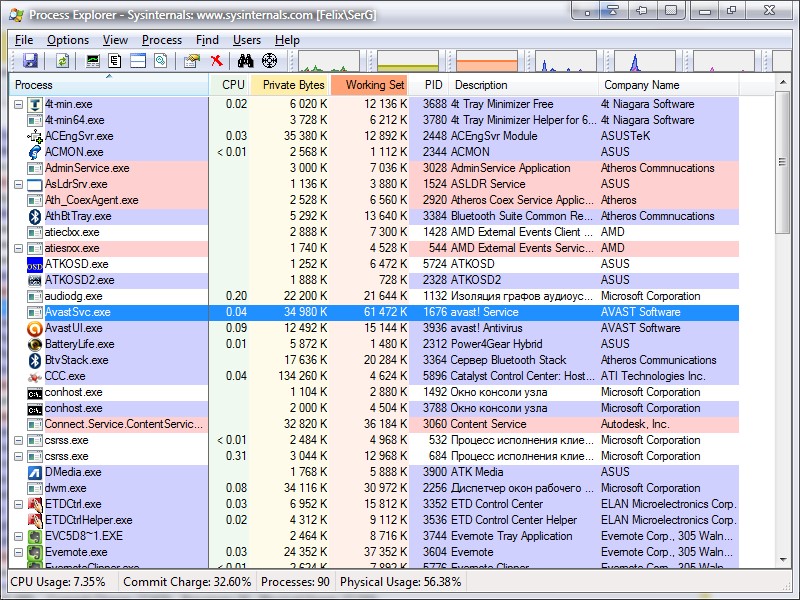This screenshot has width=800, height=600.
Task: Collapse the atiesrxx.exe tree node
Action: [x=18, y=248]
